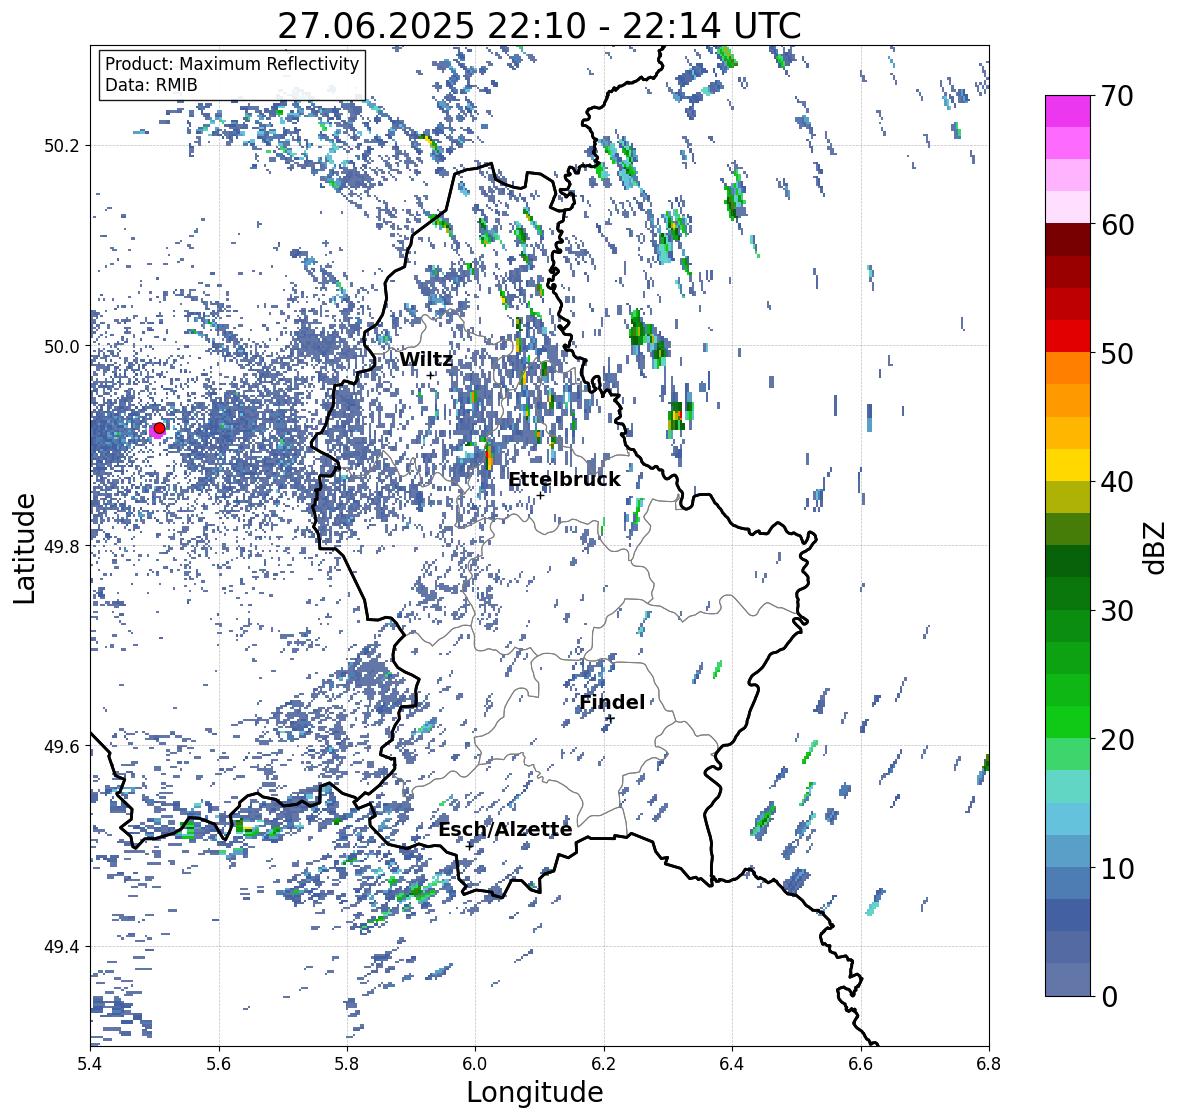
Task: Click the yellow 40 dBZ band in colorbar
Action: click(x=1068, y=465)
